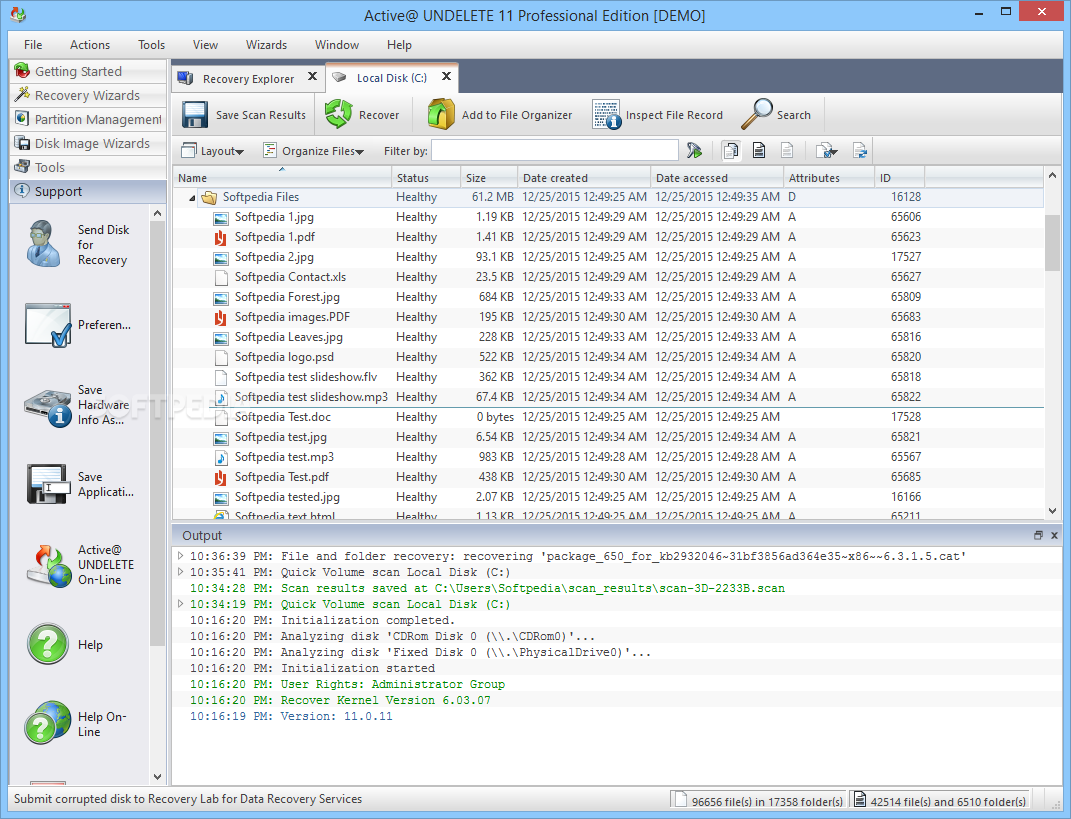
Task: Open the Wizards menu
Action: pos(266,44)
